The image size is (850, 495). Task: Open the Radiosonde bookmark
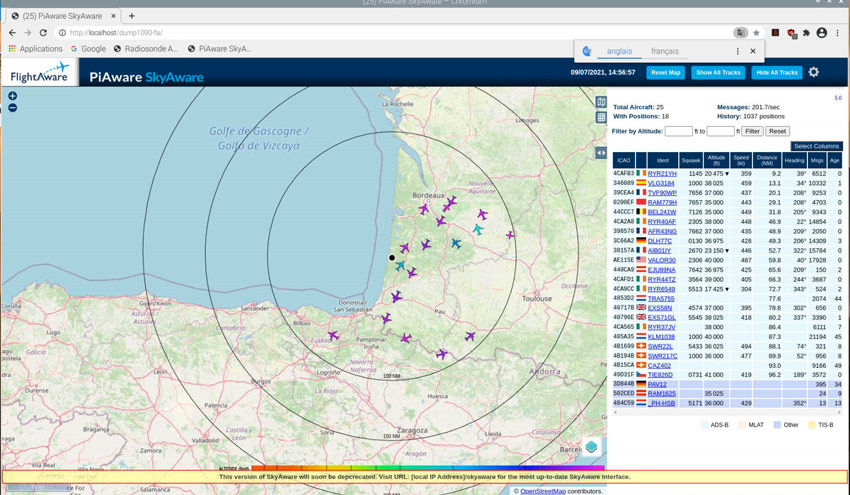point(145,49)
